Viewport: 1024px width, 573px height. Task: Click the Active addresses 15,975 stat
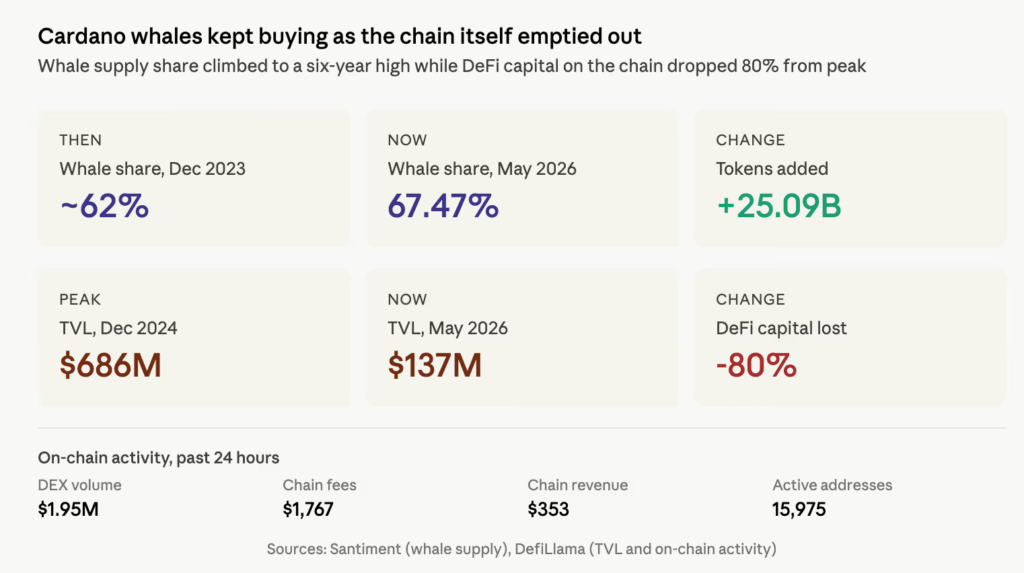[832, 498]
